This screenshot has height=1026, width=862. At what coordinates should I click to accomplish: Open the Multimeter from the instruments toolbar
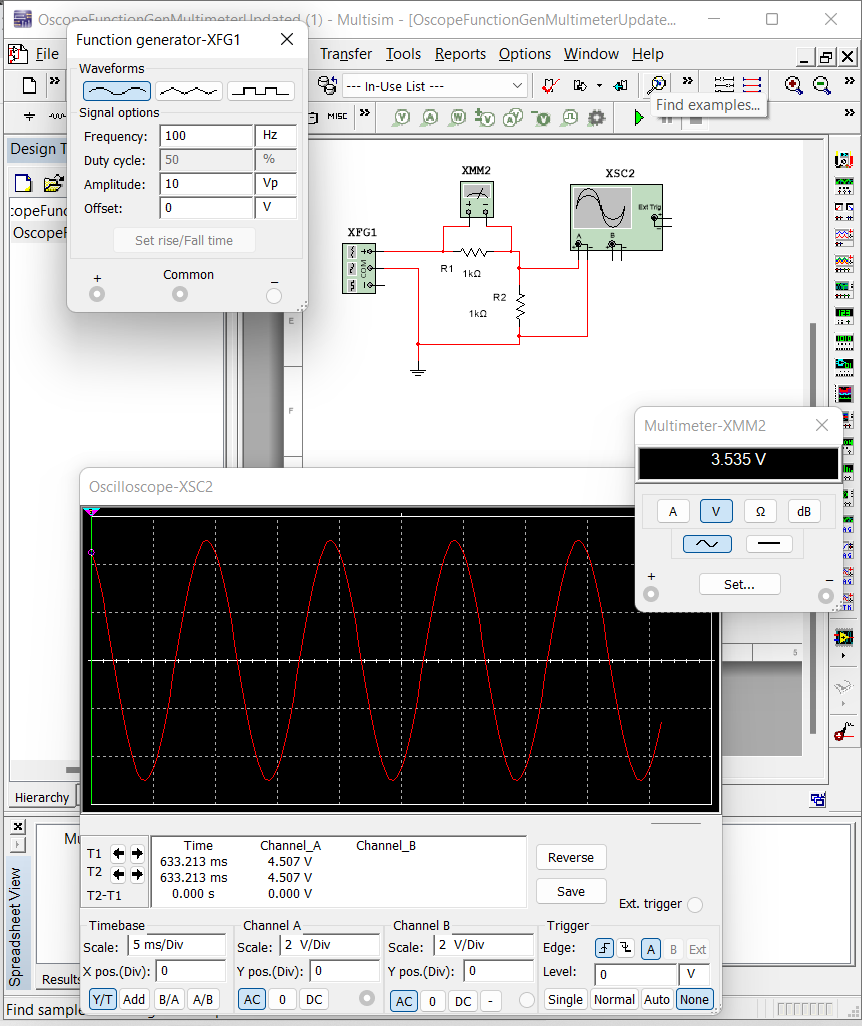click(845, 159)
